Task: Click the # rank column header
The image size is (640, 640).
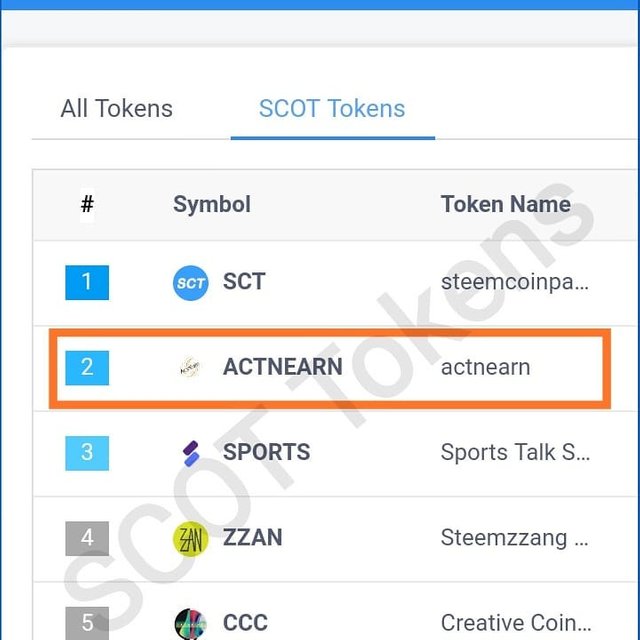Action: coord(87,204)
